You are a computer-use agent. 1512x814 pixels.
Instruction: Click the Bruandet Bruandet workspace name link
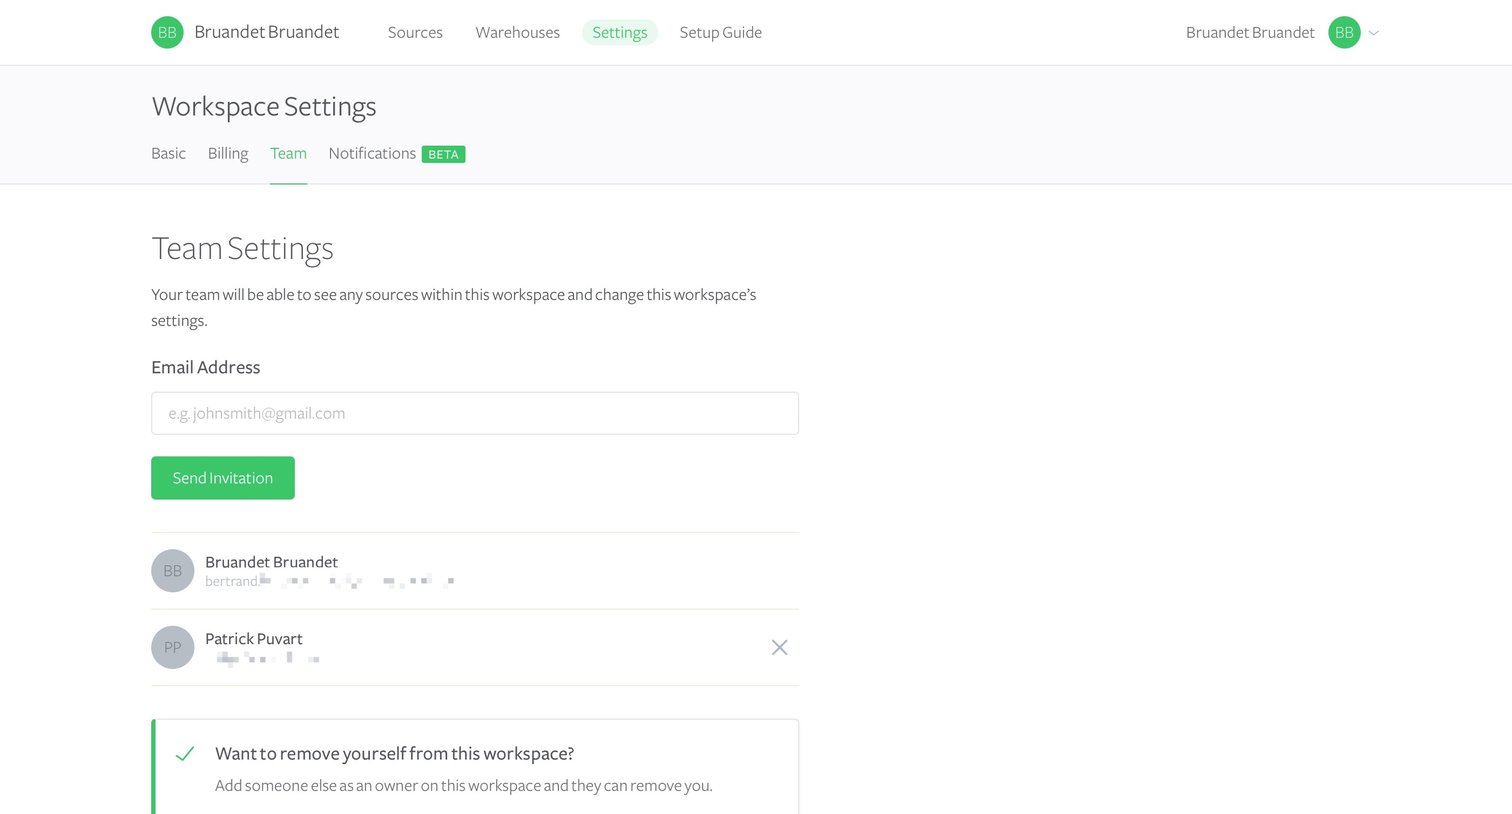pos(267,32)
